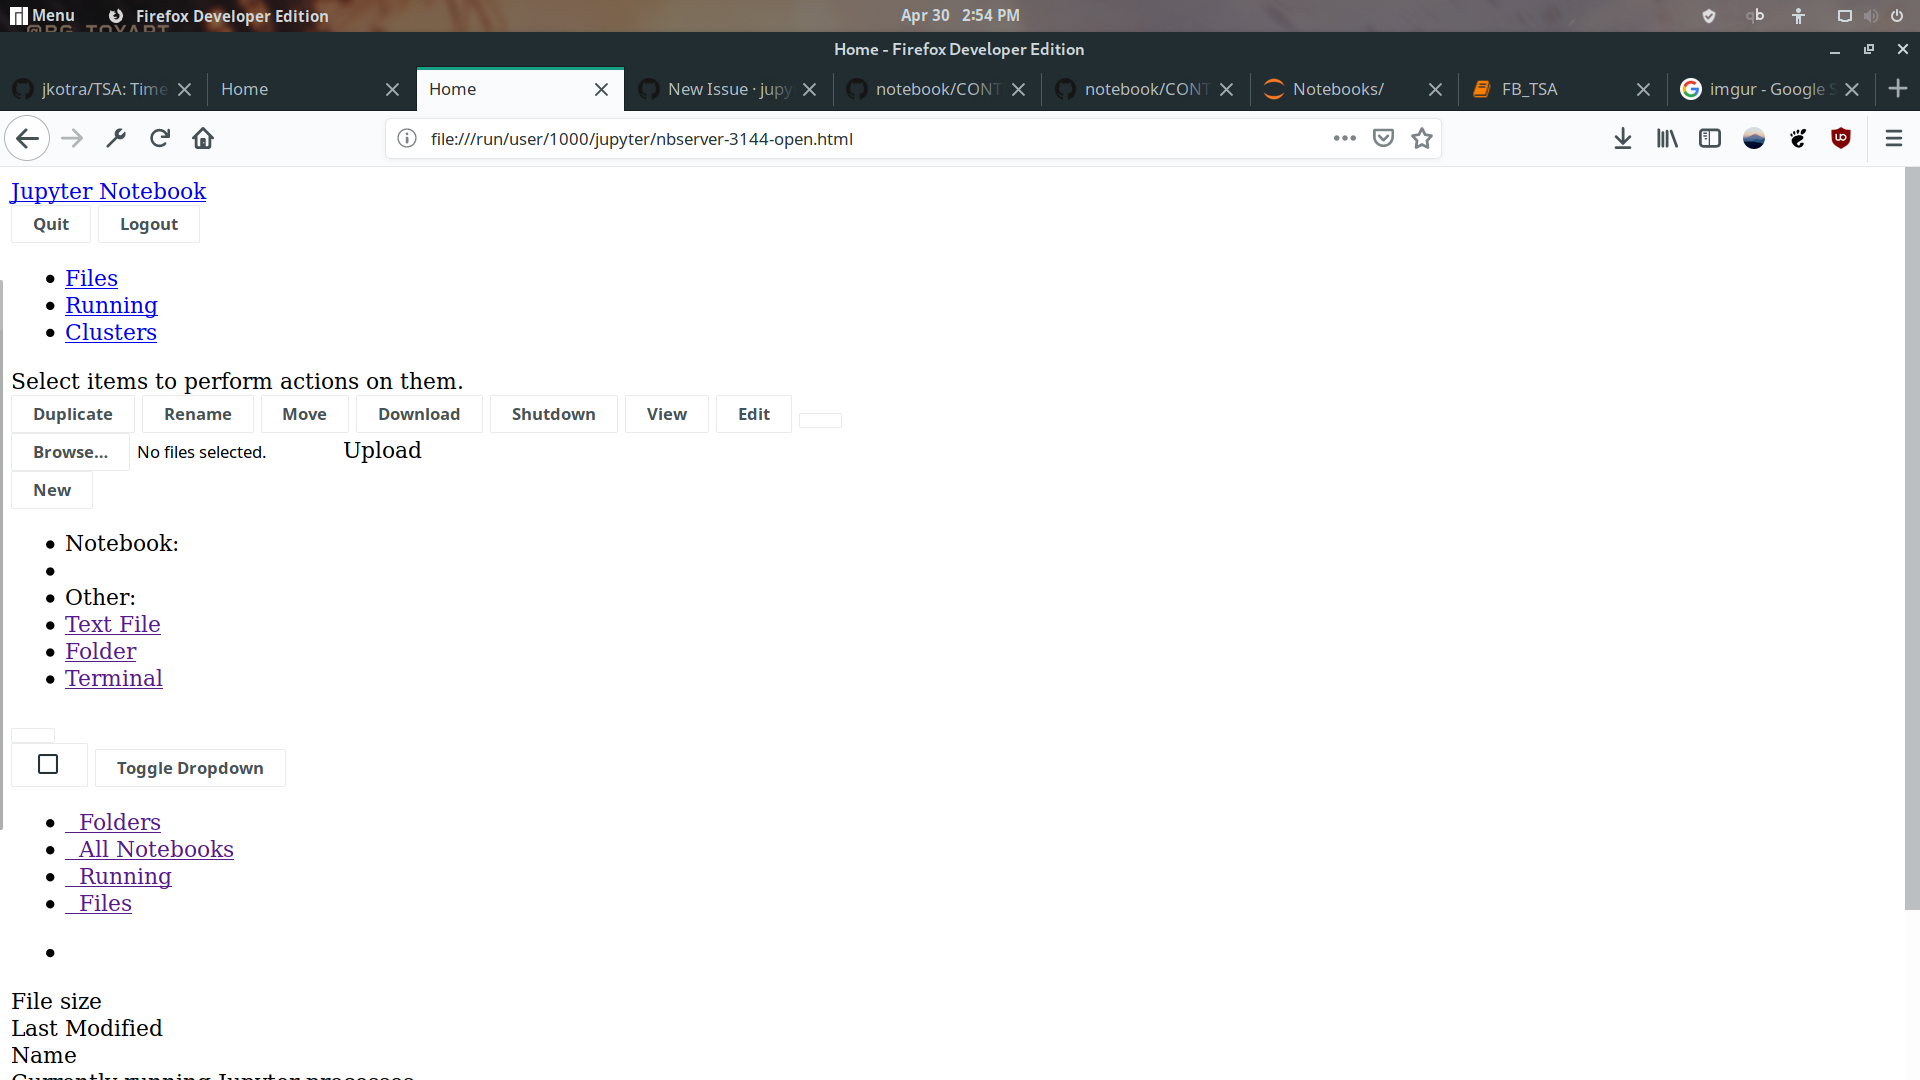Show the library bookshelf icon
This screenshot has height=1080, width=1920.
click(1667, 139)
